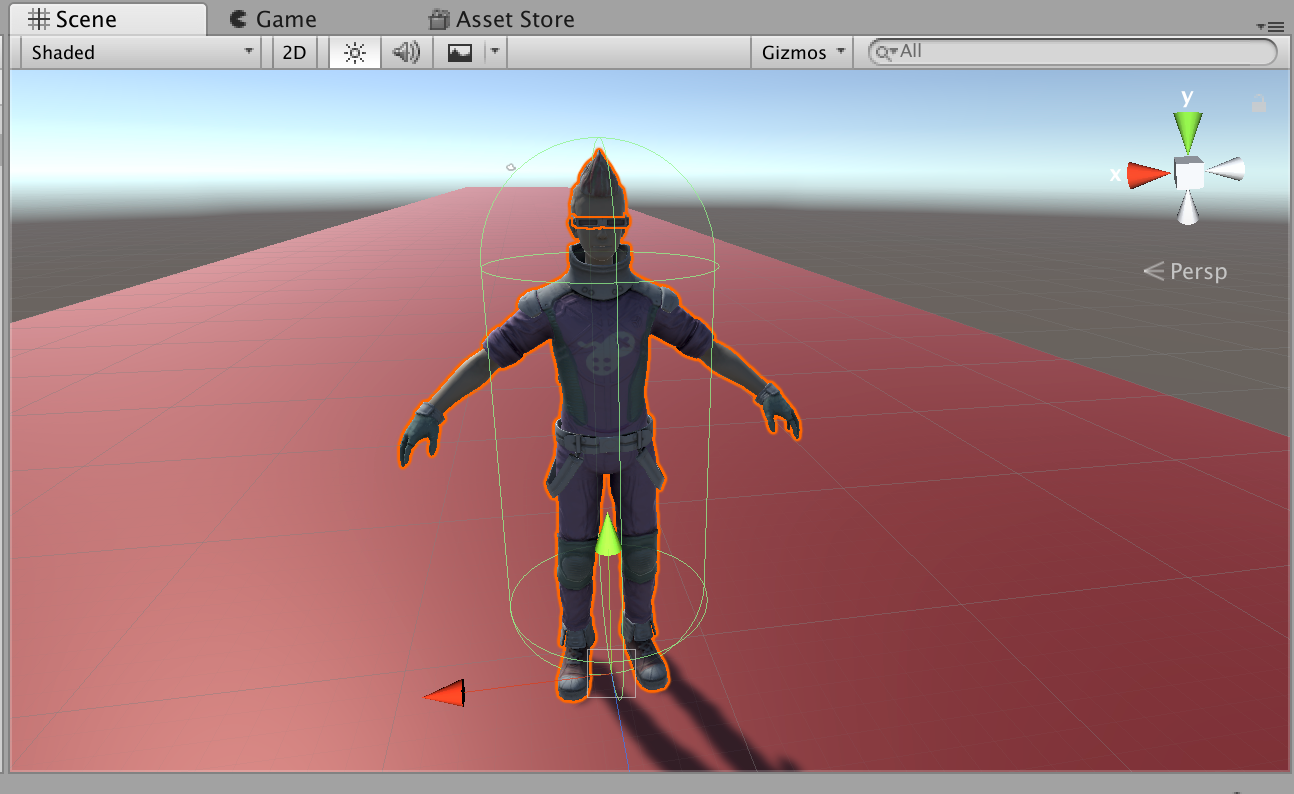Click the search magnifier filter icon
Image resolution: width=1294 pixels, height=794 pixels.
click(884, 52)
